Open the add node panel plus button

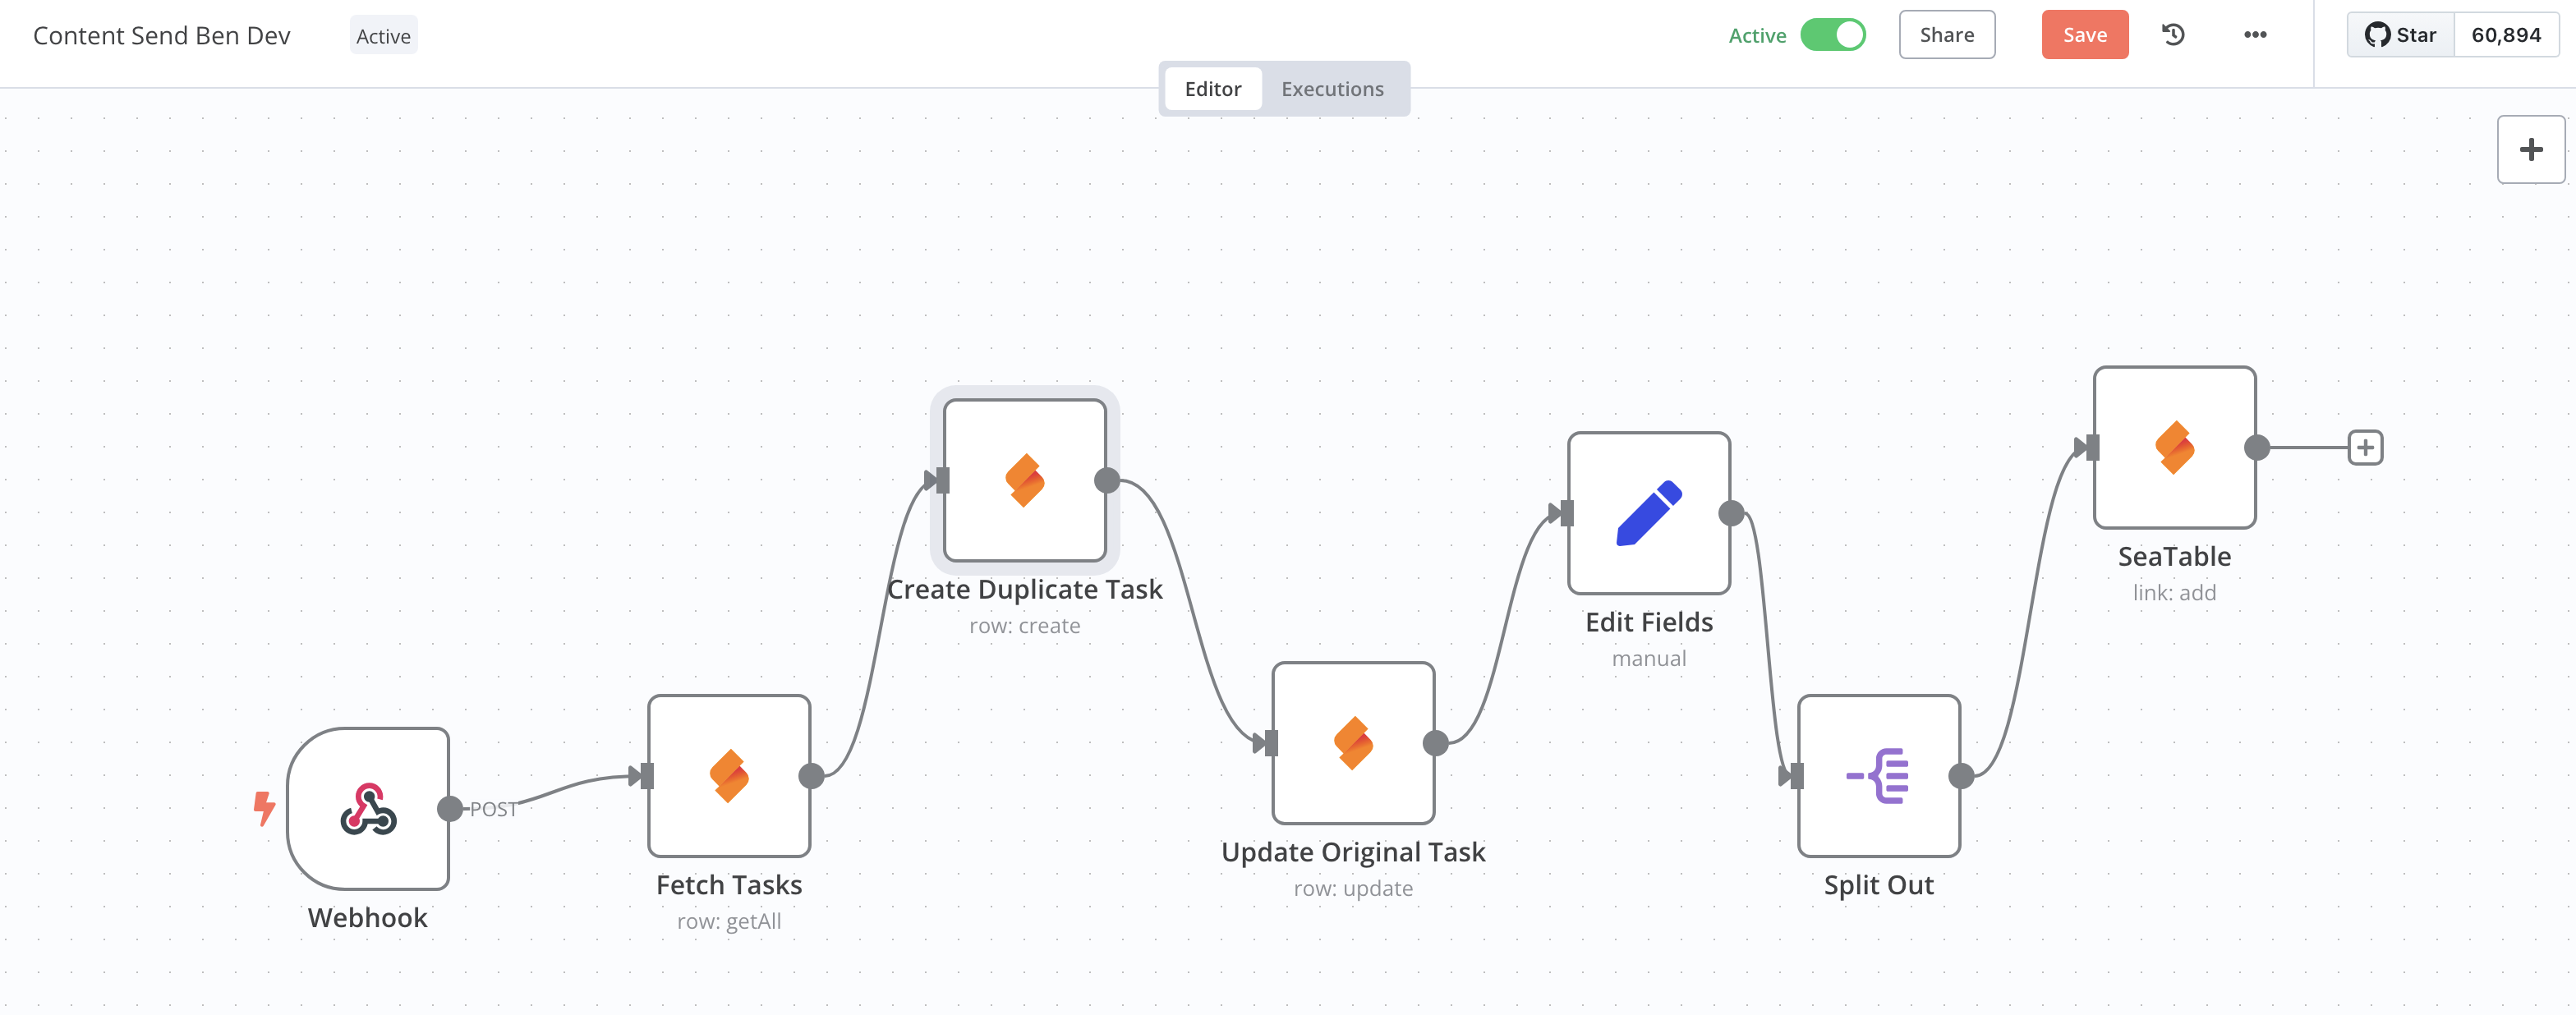[x=2531, y=150]
